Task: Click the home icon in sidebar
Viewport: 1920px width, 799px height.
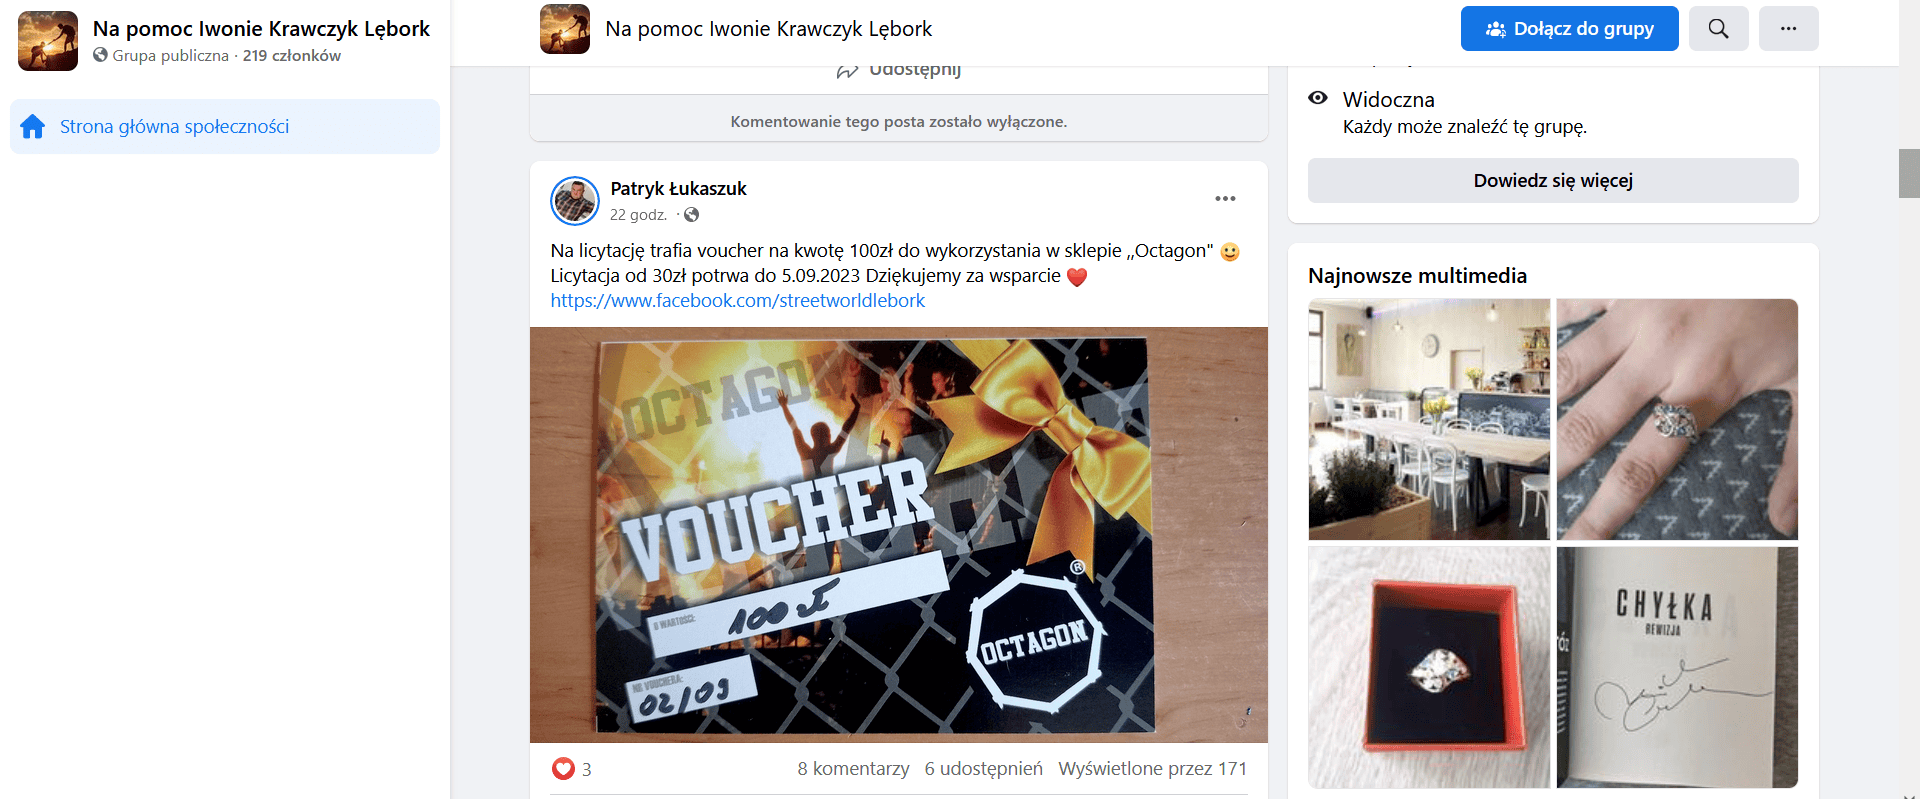Action: pos(33,126)
